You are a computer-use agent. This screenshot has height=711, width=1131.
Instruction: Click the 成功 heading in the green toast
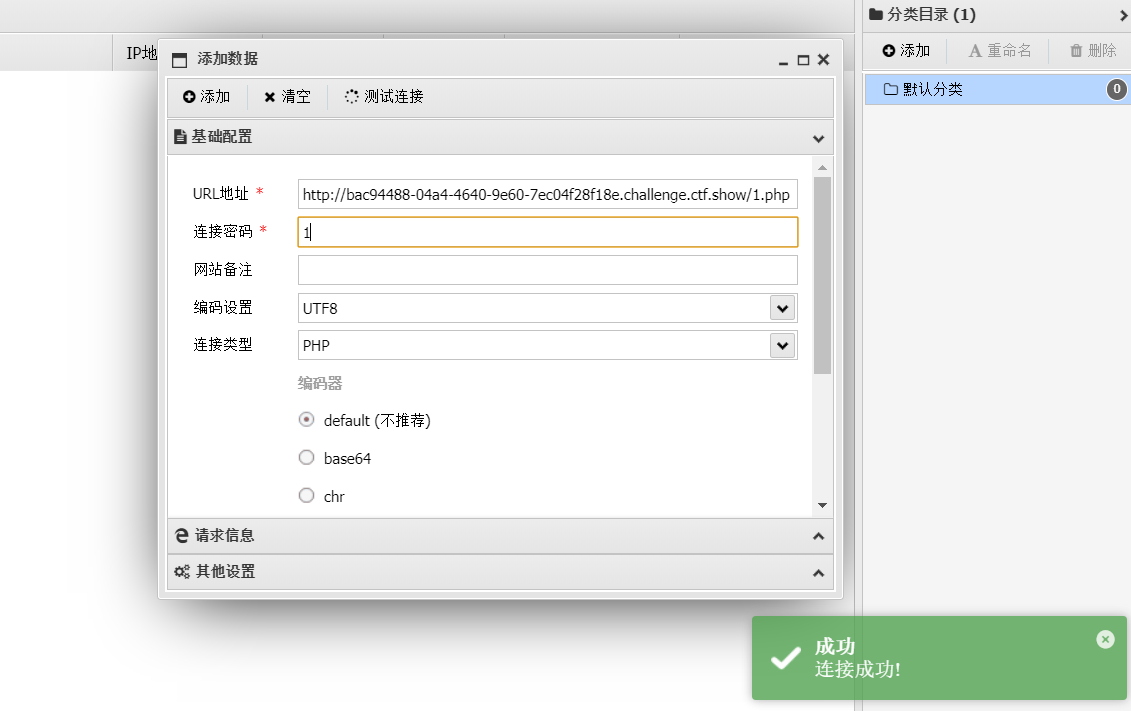coord(835,646)
